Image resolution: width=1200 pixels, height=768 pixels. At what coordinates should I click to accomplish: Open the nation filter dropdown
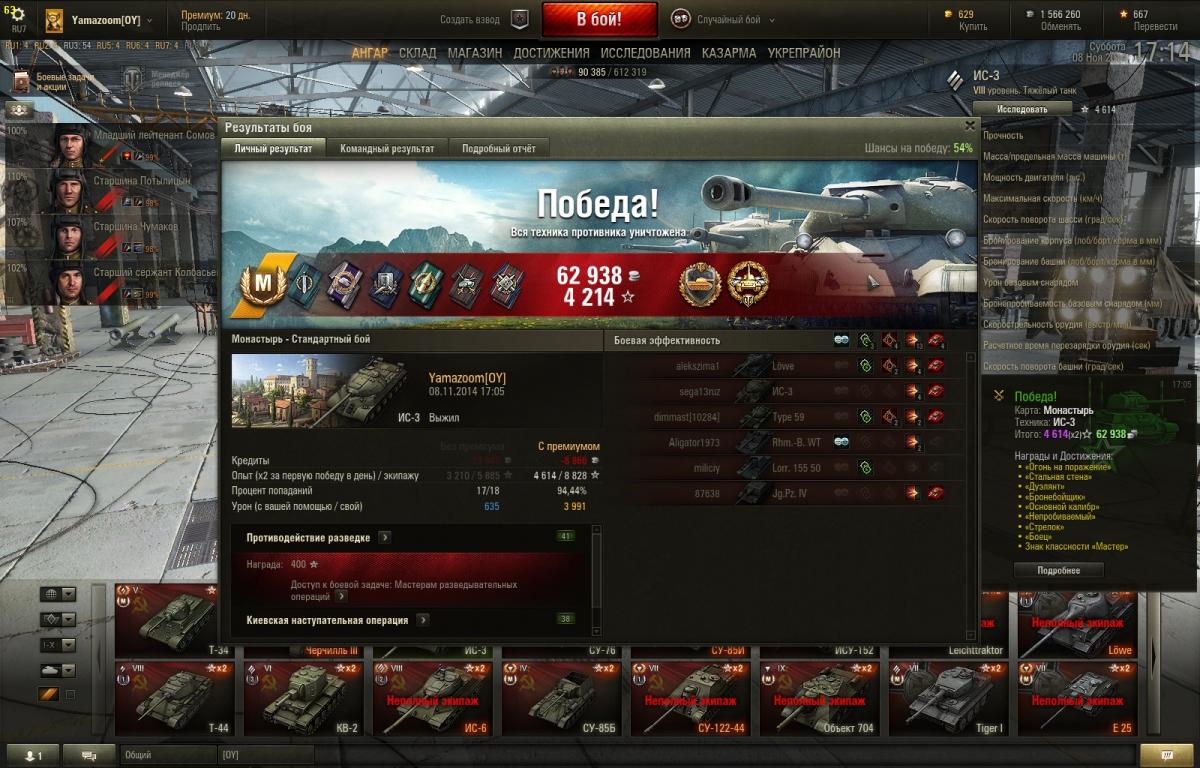[x=59, y=594]
